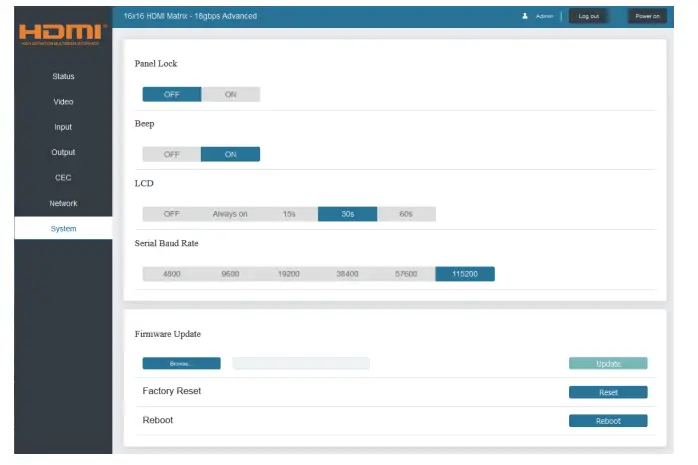Set Panel Lock to OFF

pos(172,94)
